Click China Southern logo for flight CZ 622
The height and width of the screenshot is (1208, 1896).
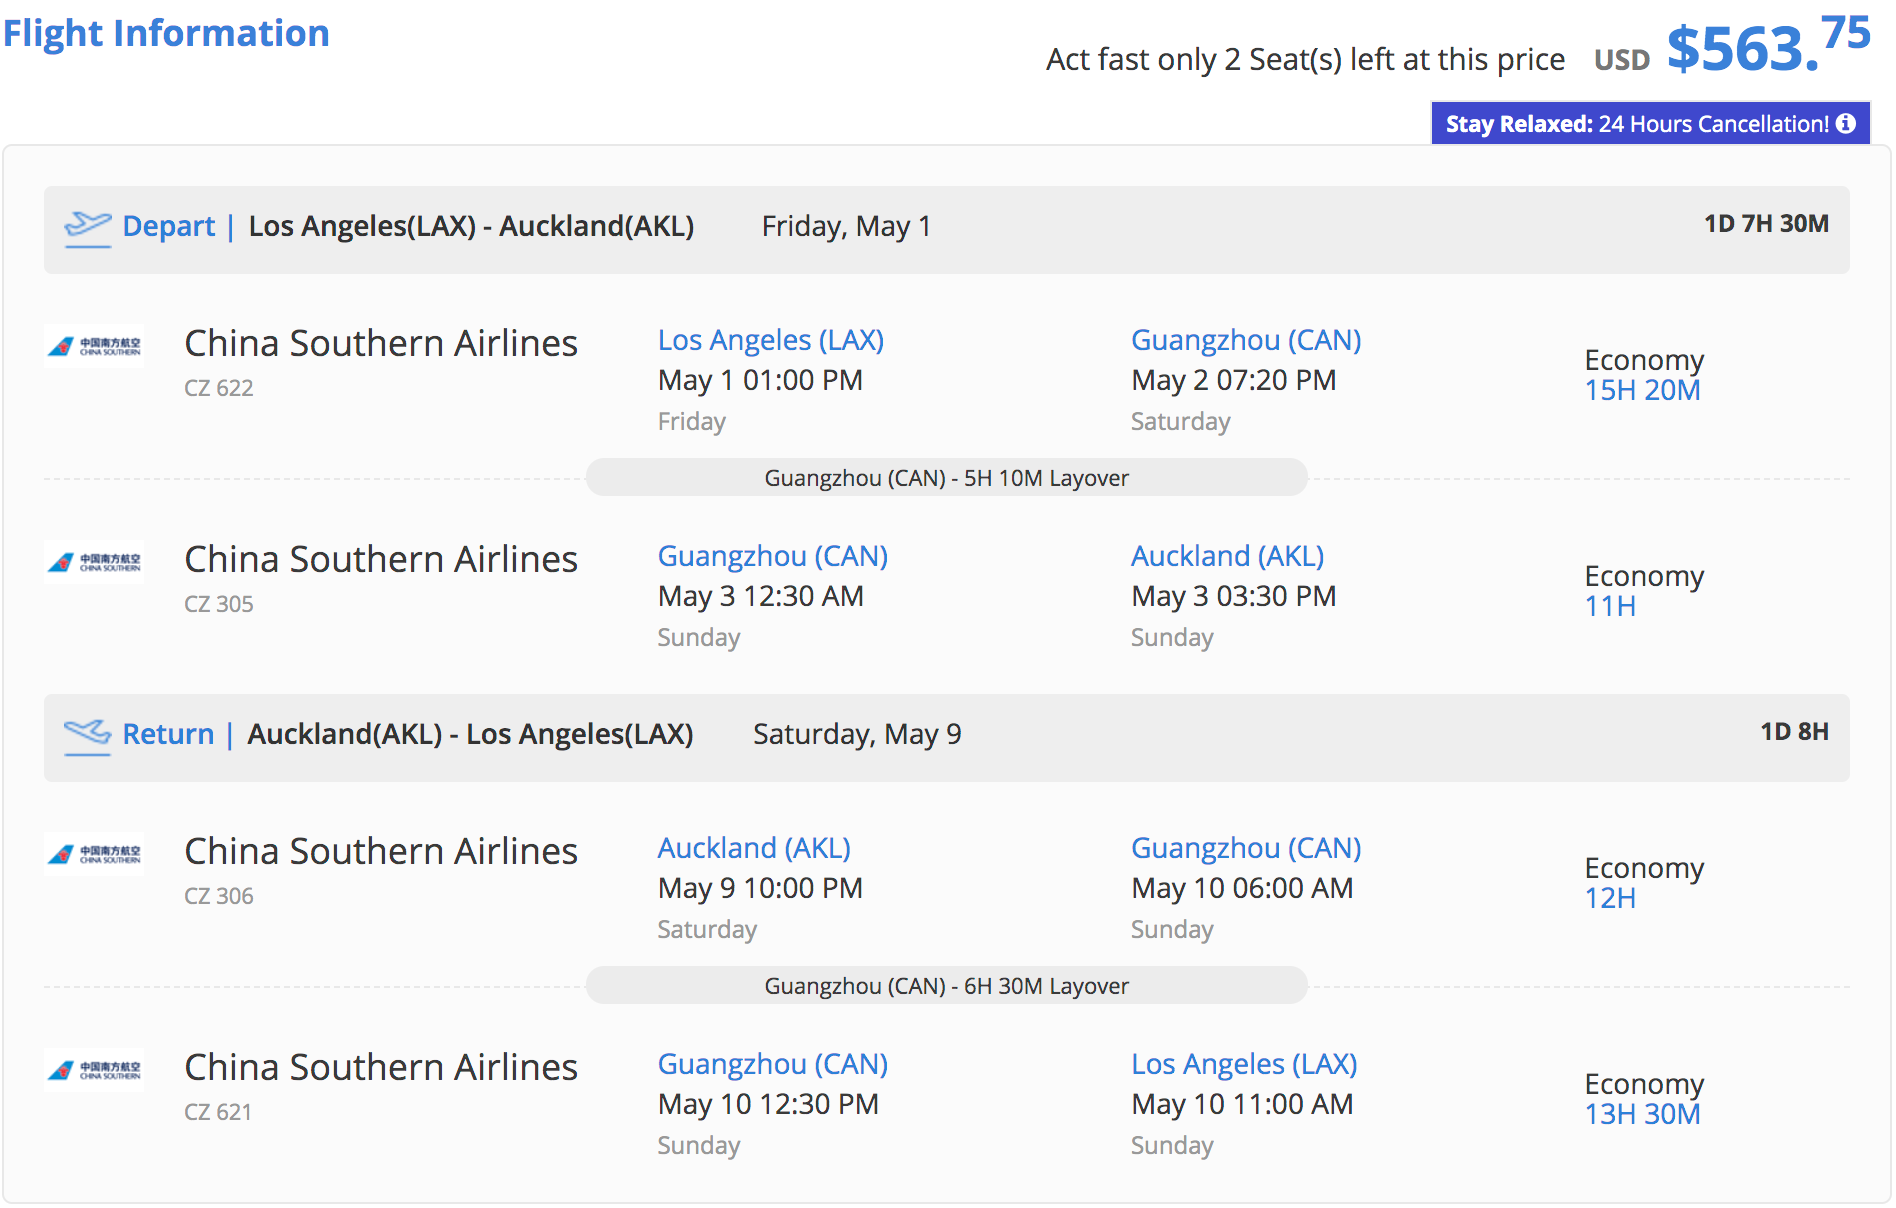[x=95, y=347]
